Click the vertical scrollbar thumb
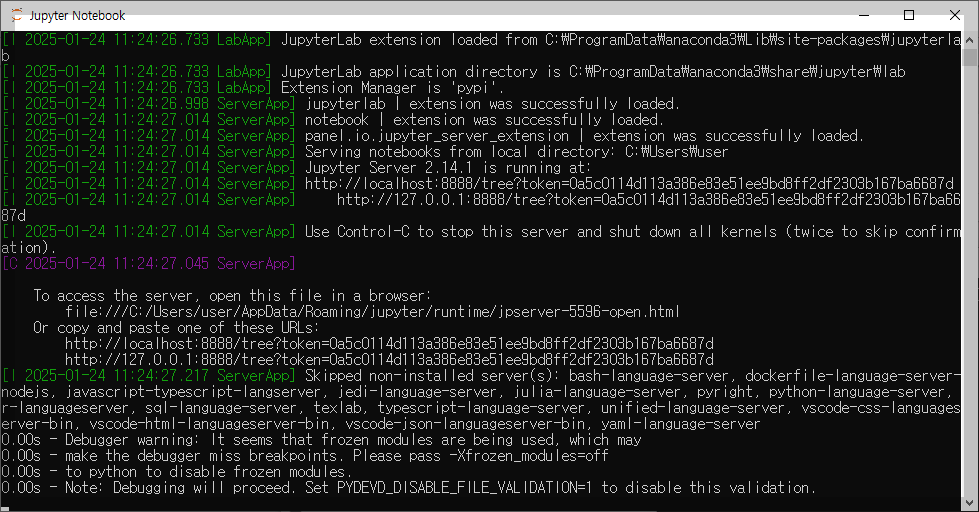This screenshot has width=979, height=512. tap(970, 57)
